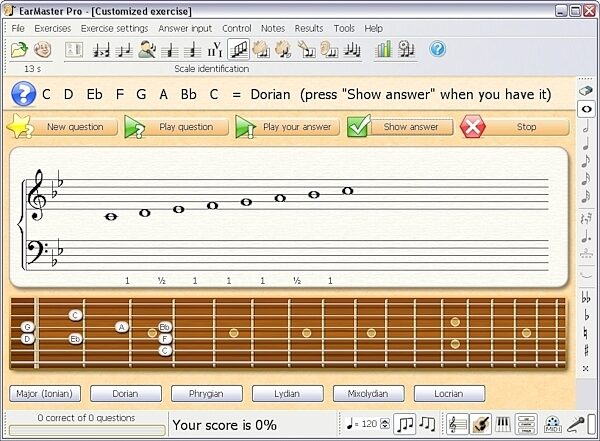Open the File menu
This screenshot has height=441, width=600.
coord(18,28)
